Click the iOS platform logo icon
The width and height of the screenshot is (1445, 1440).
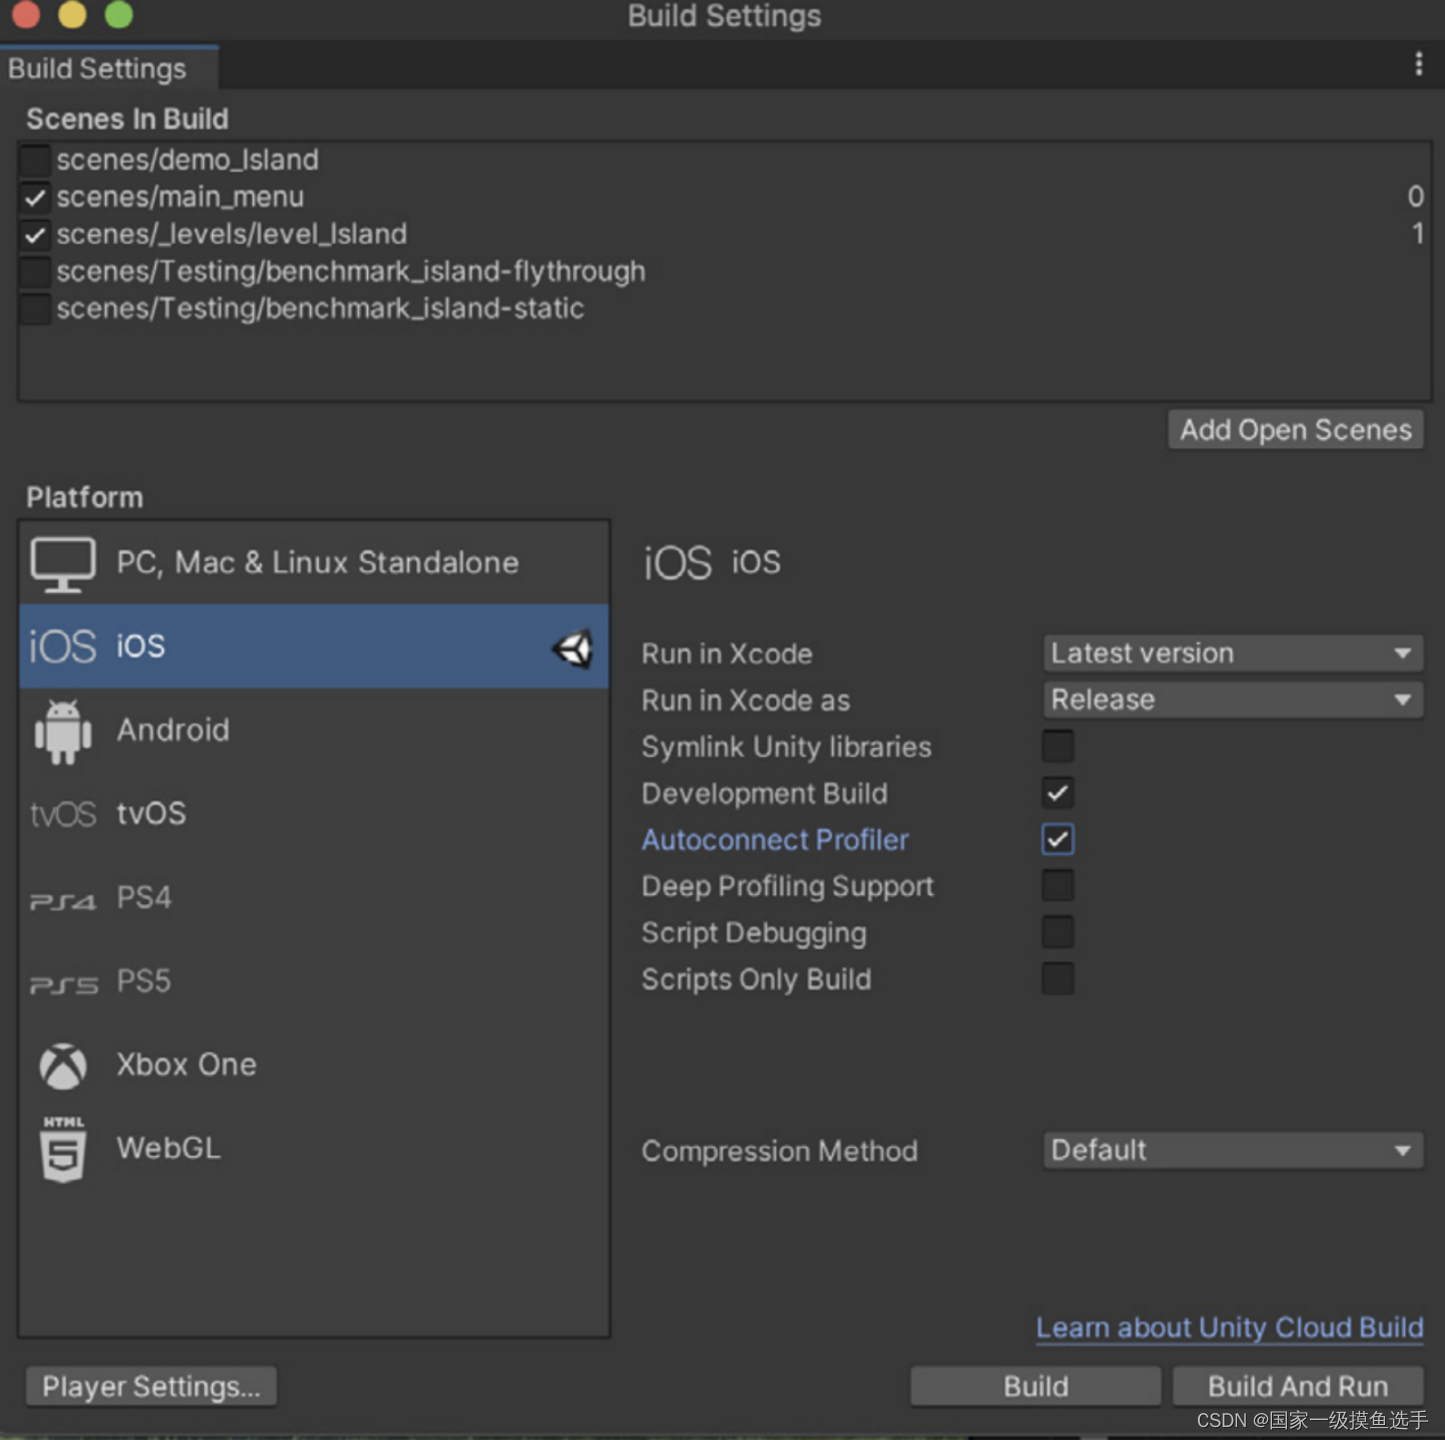point(62,647)
